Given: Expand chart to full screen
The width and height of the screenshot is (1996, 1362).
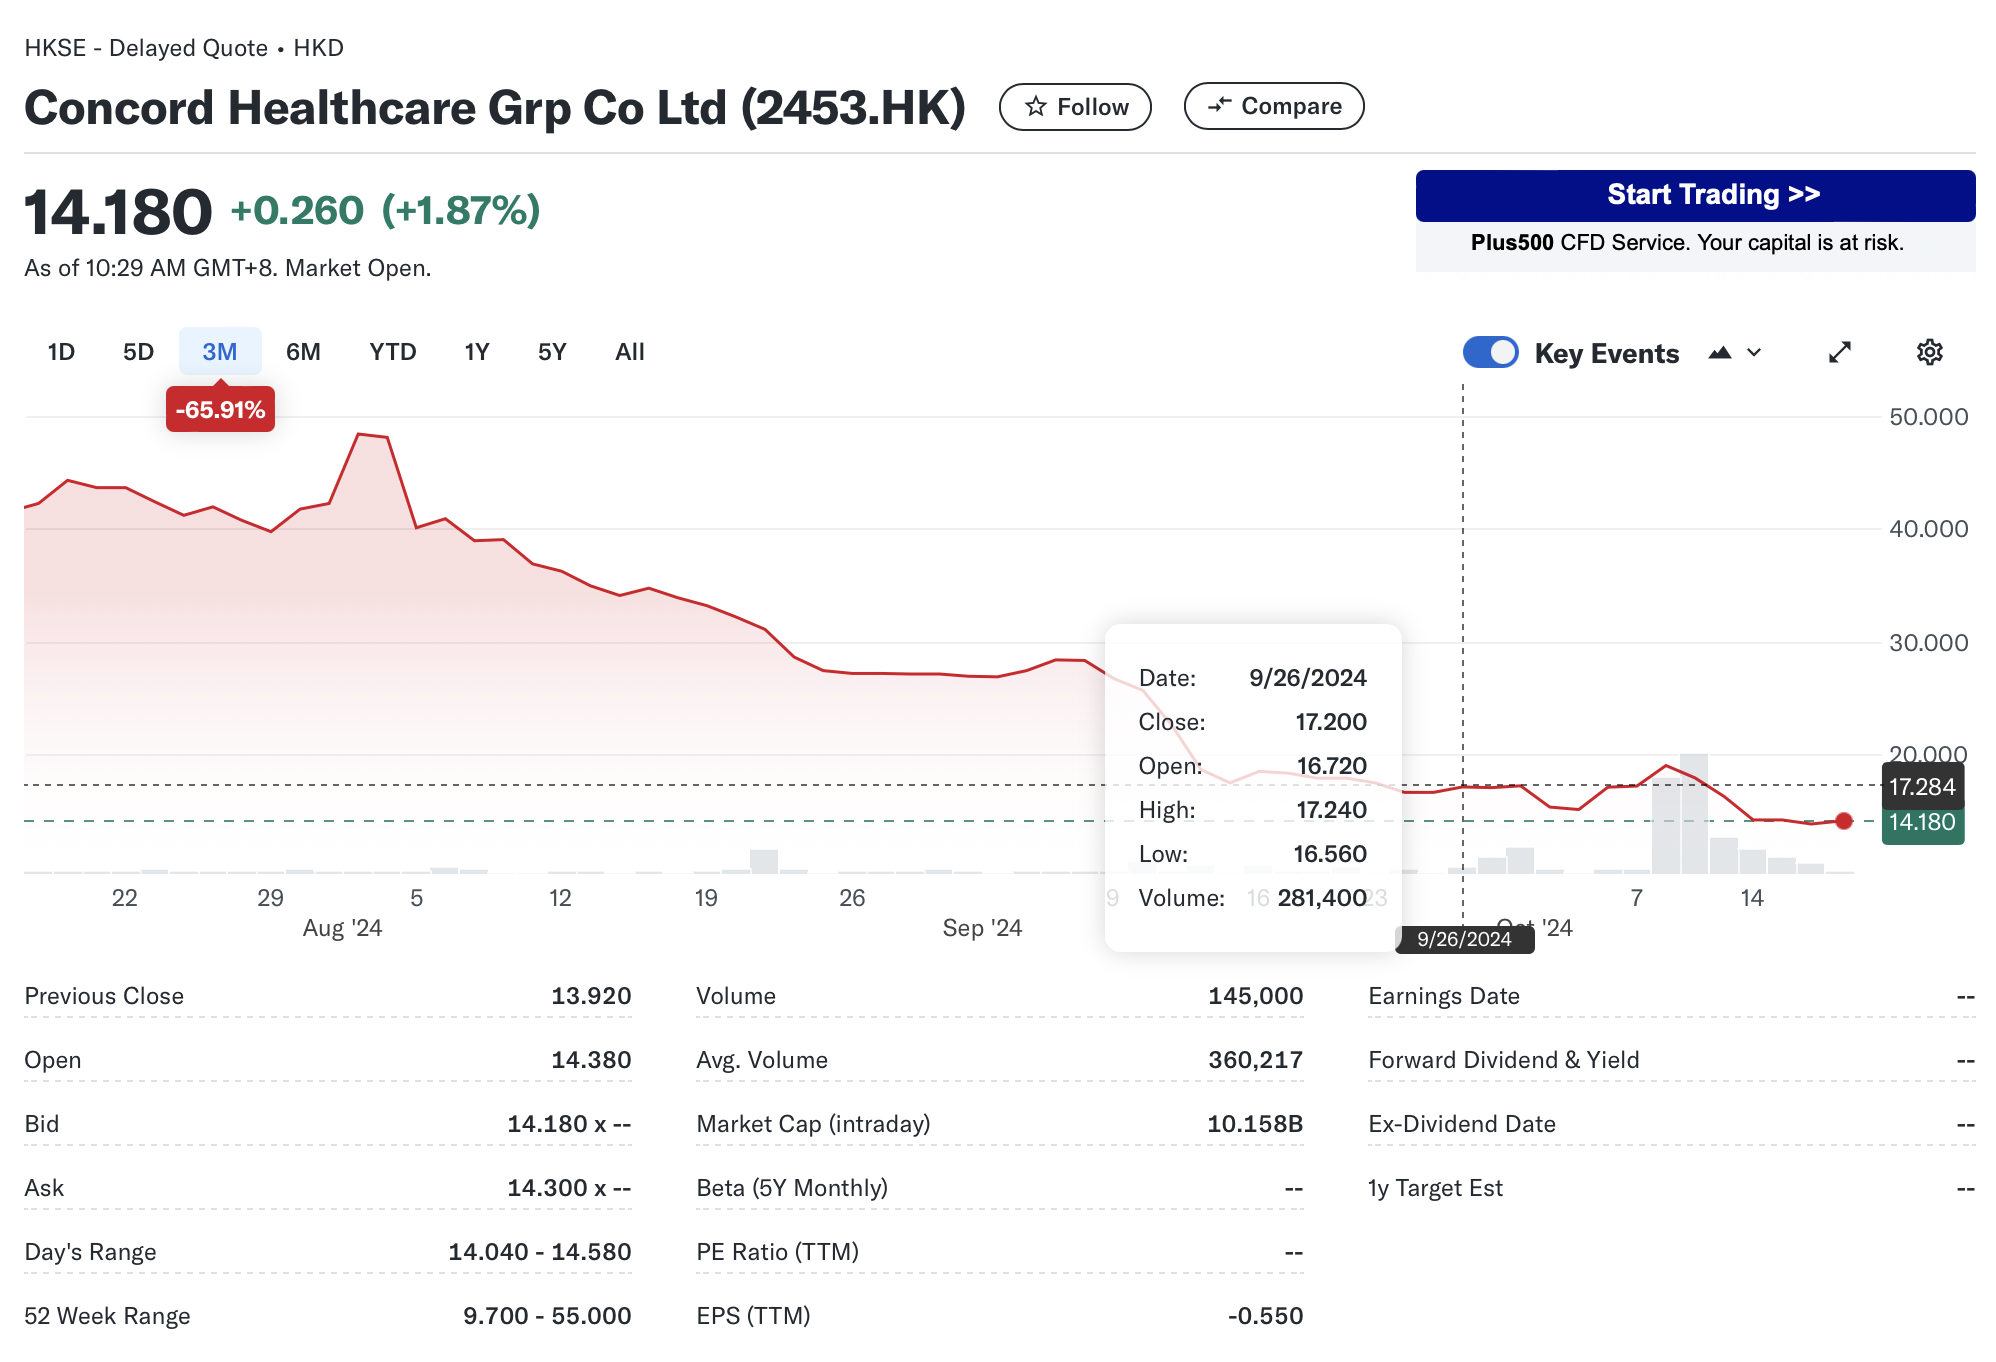Looking at the screenshot, I should click(1839, 352).
